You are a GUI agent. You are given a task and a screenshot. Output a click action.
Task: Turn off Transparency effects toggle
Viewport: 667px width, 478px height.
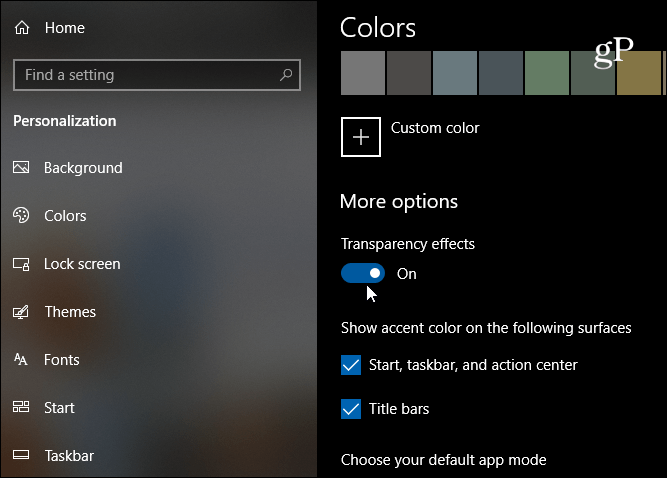363,273
